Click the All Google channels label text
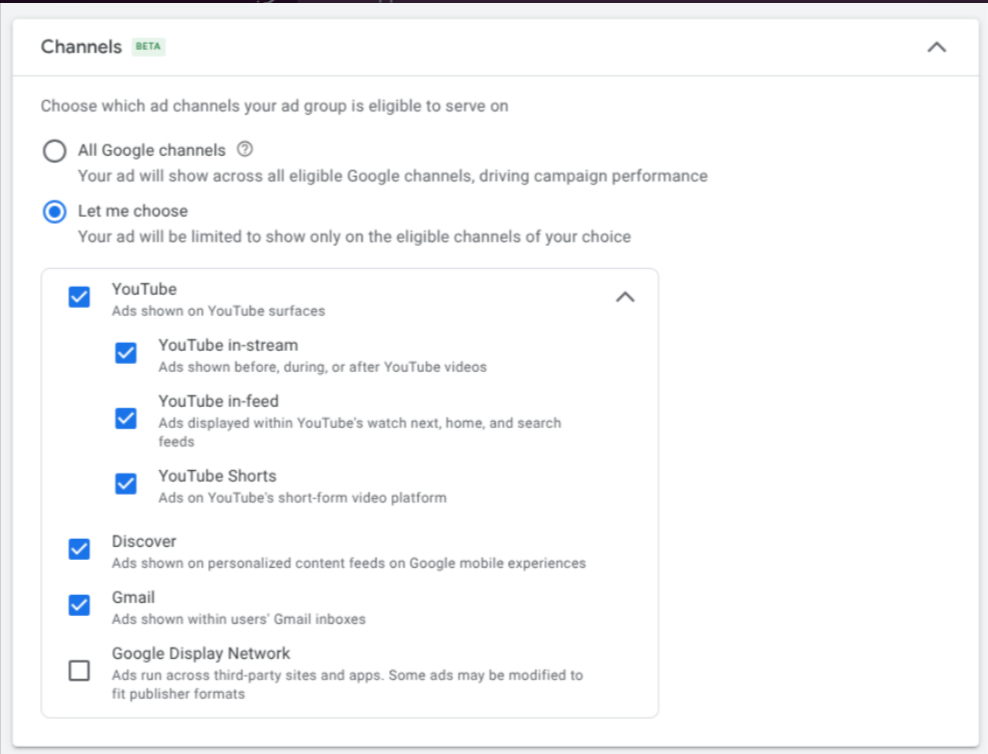Viewport: 988px width, 754px height. 152,150
